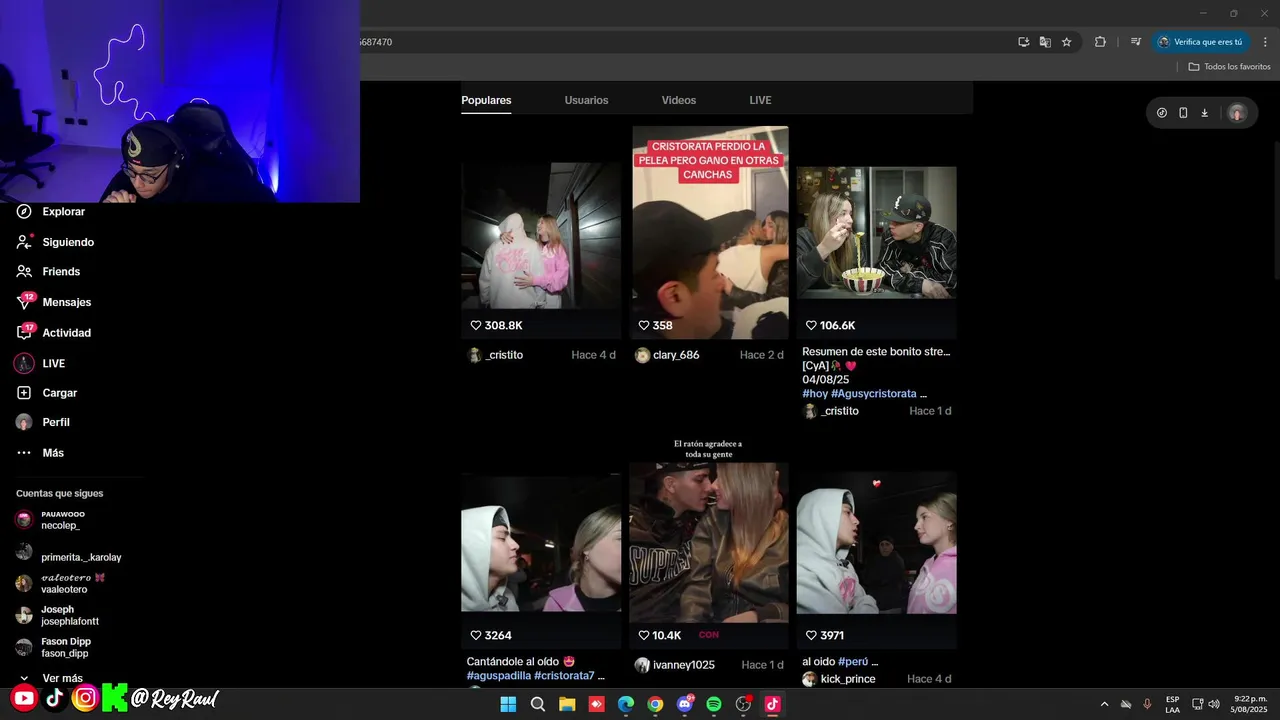Click the #perú hashtag

[x=853, y=662]
